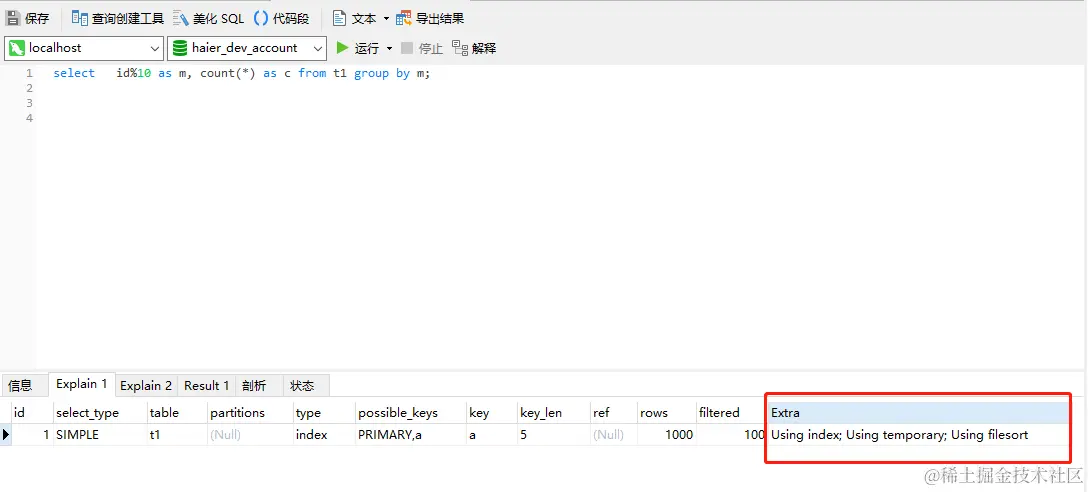Click the select_type column header
Image resolution: width=1090 pixels, height=492 pixels.
click(100, 413)
